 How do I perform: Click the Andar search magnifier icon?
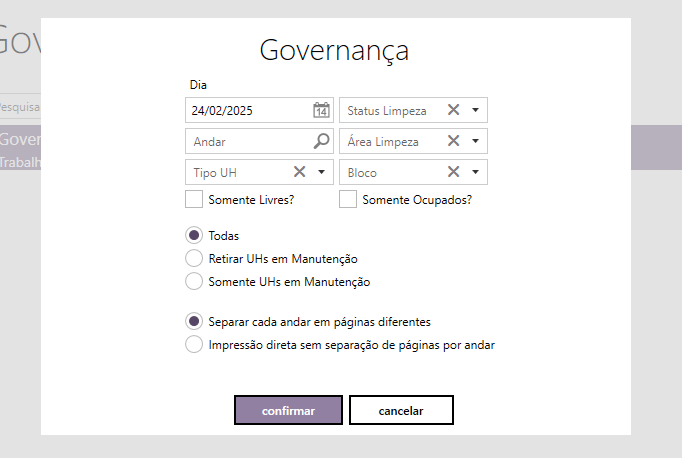[x=321, y=141]
